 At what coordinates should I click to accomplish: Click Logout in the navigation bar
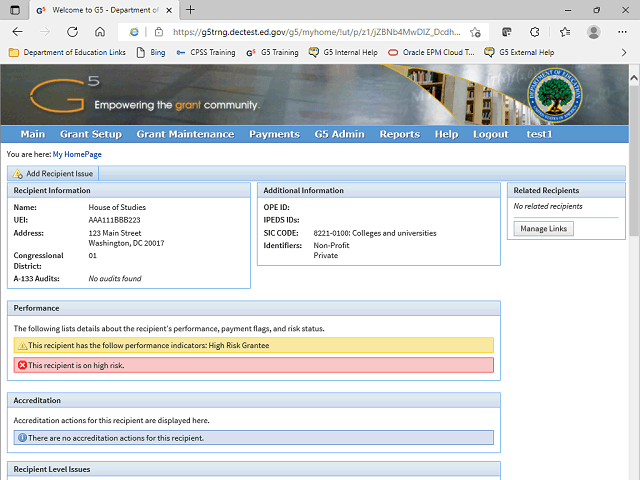pyautogui.click(x=490, y=134)
